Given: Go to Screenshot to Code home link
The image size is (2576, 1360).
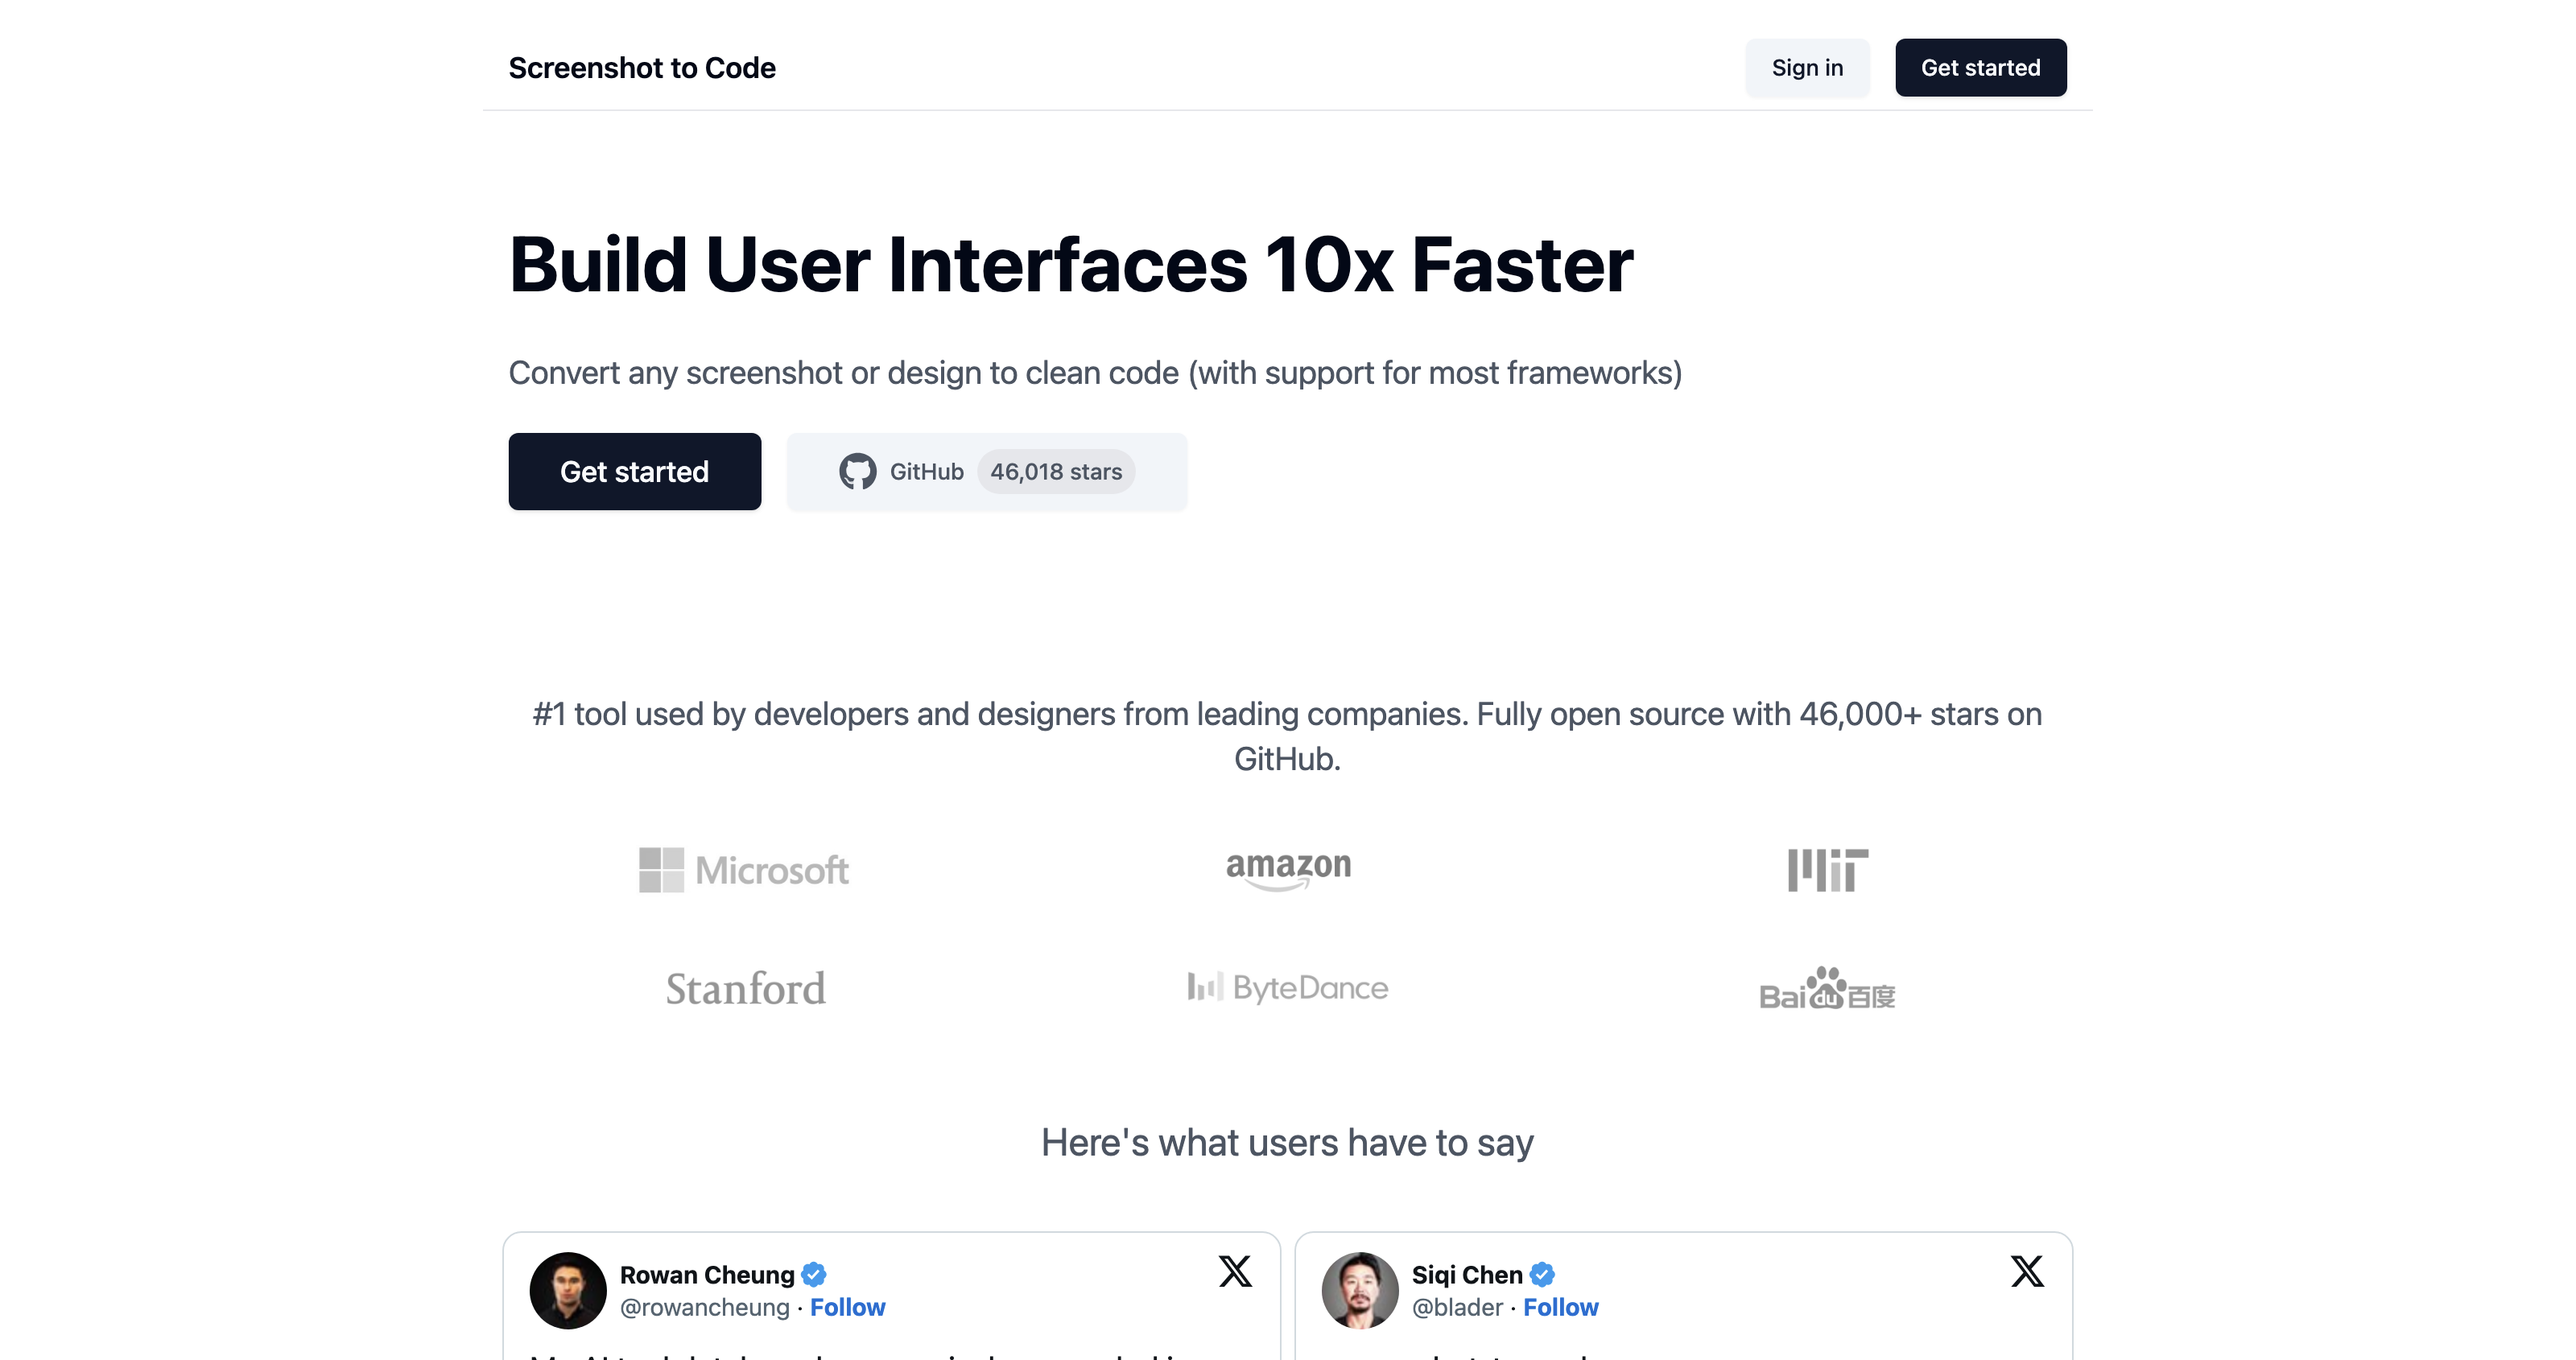Looking at the screenshot, I should [x=642, y=68].
